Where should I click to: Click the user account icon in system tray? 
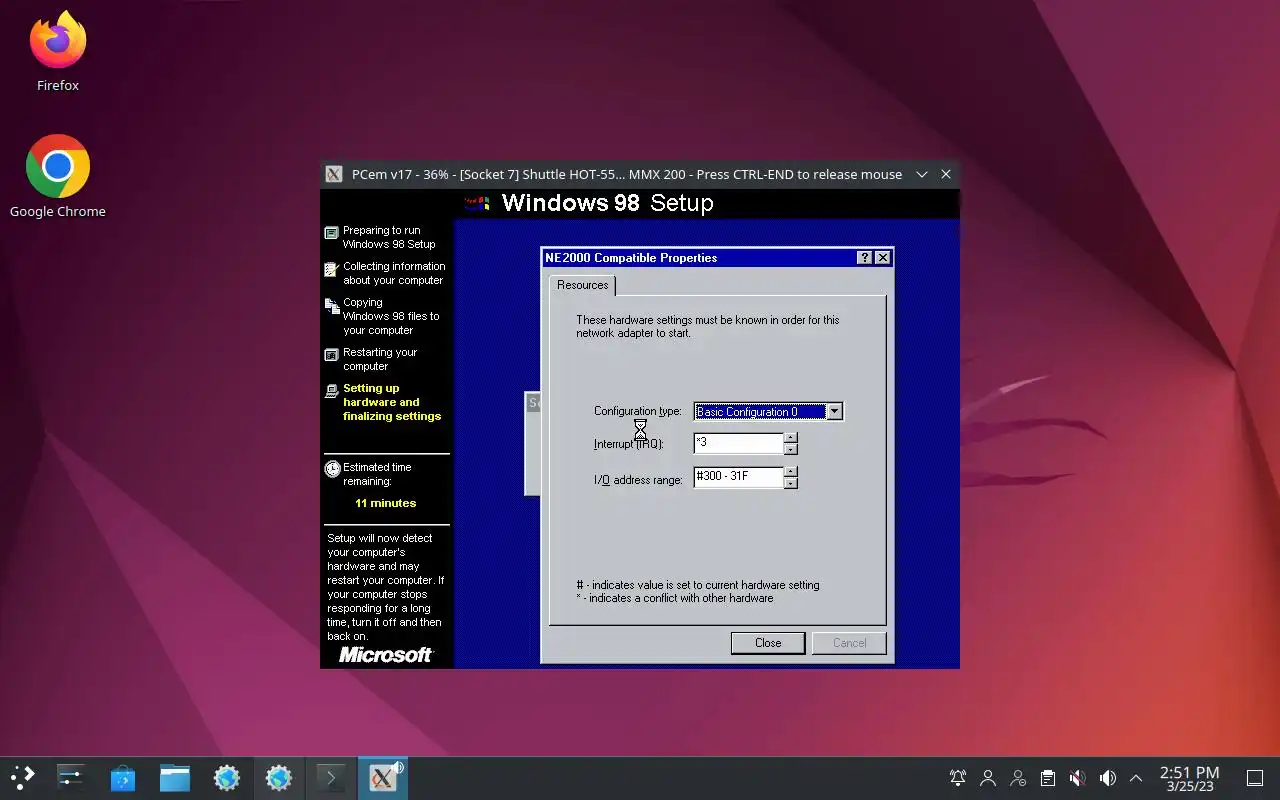click(x=988, y=778)
